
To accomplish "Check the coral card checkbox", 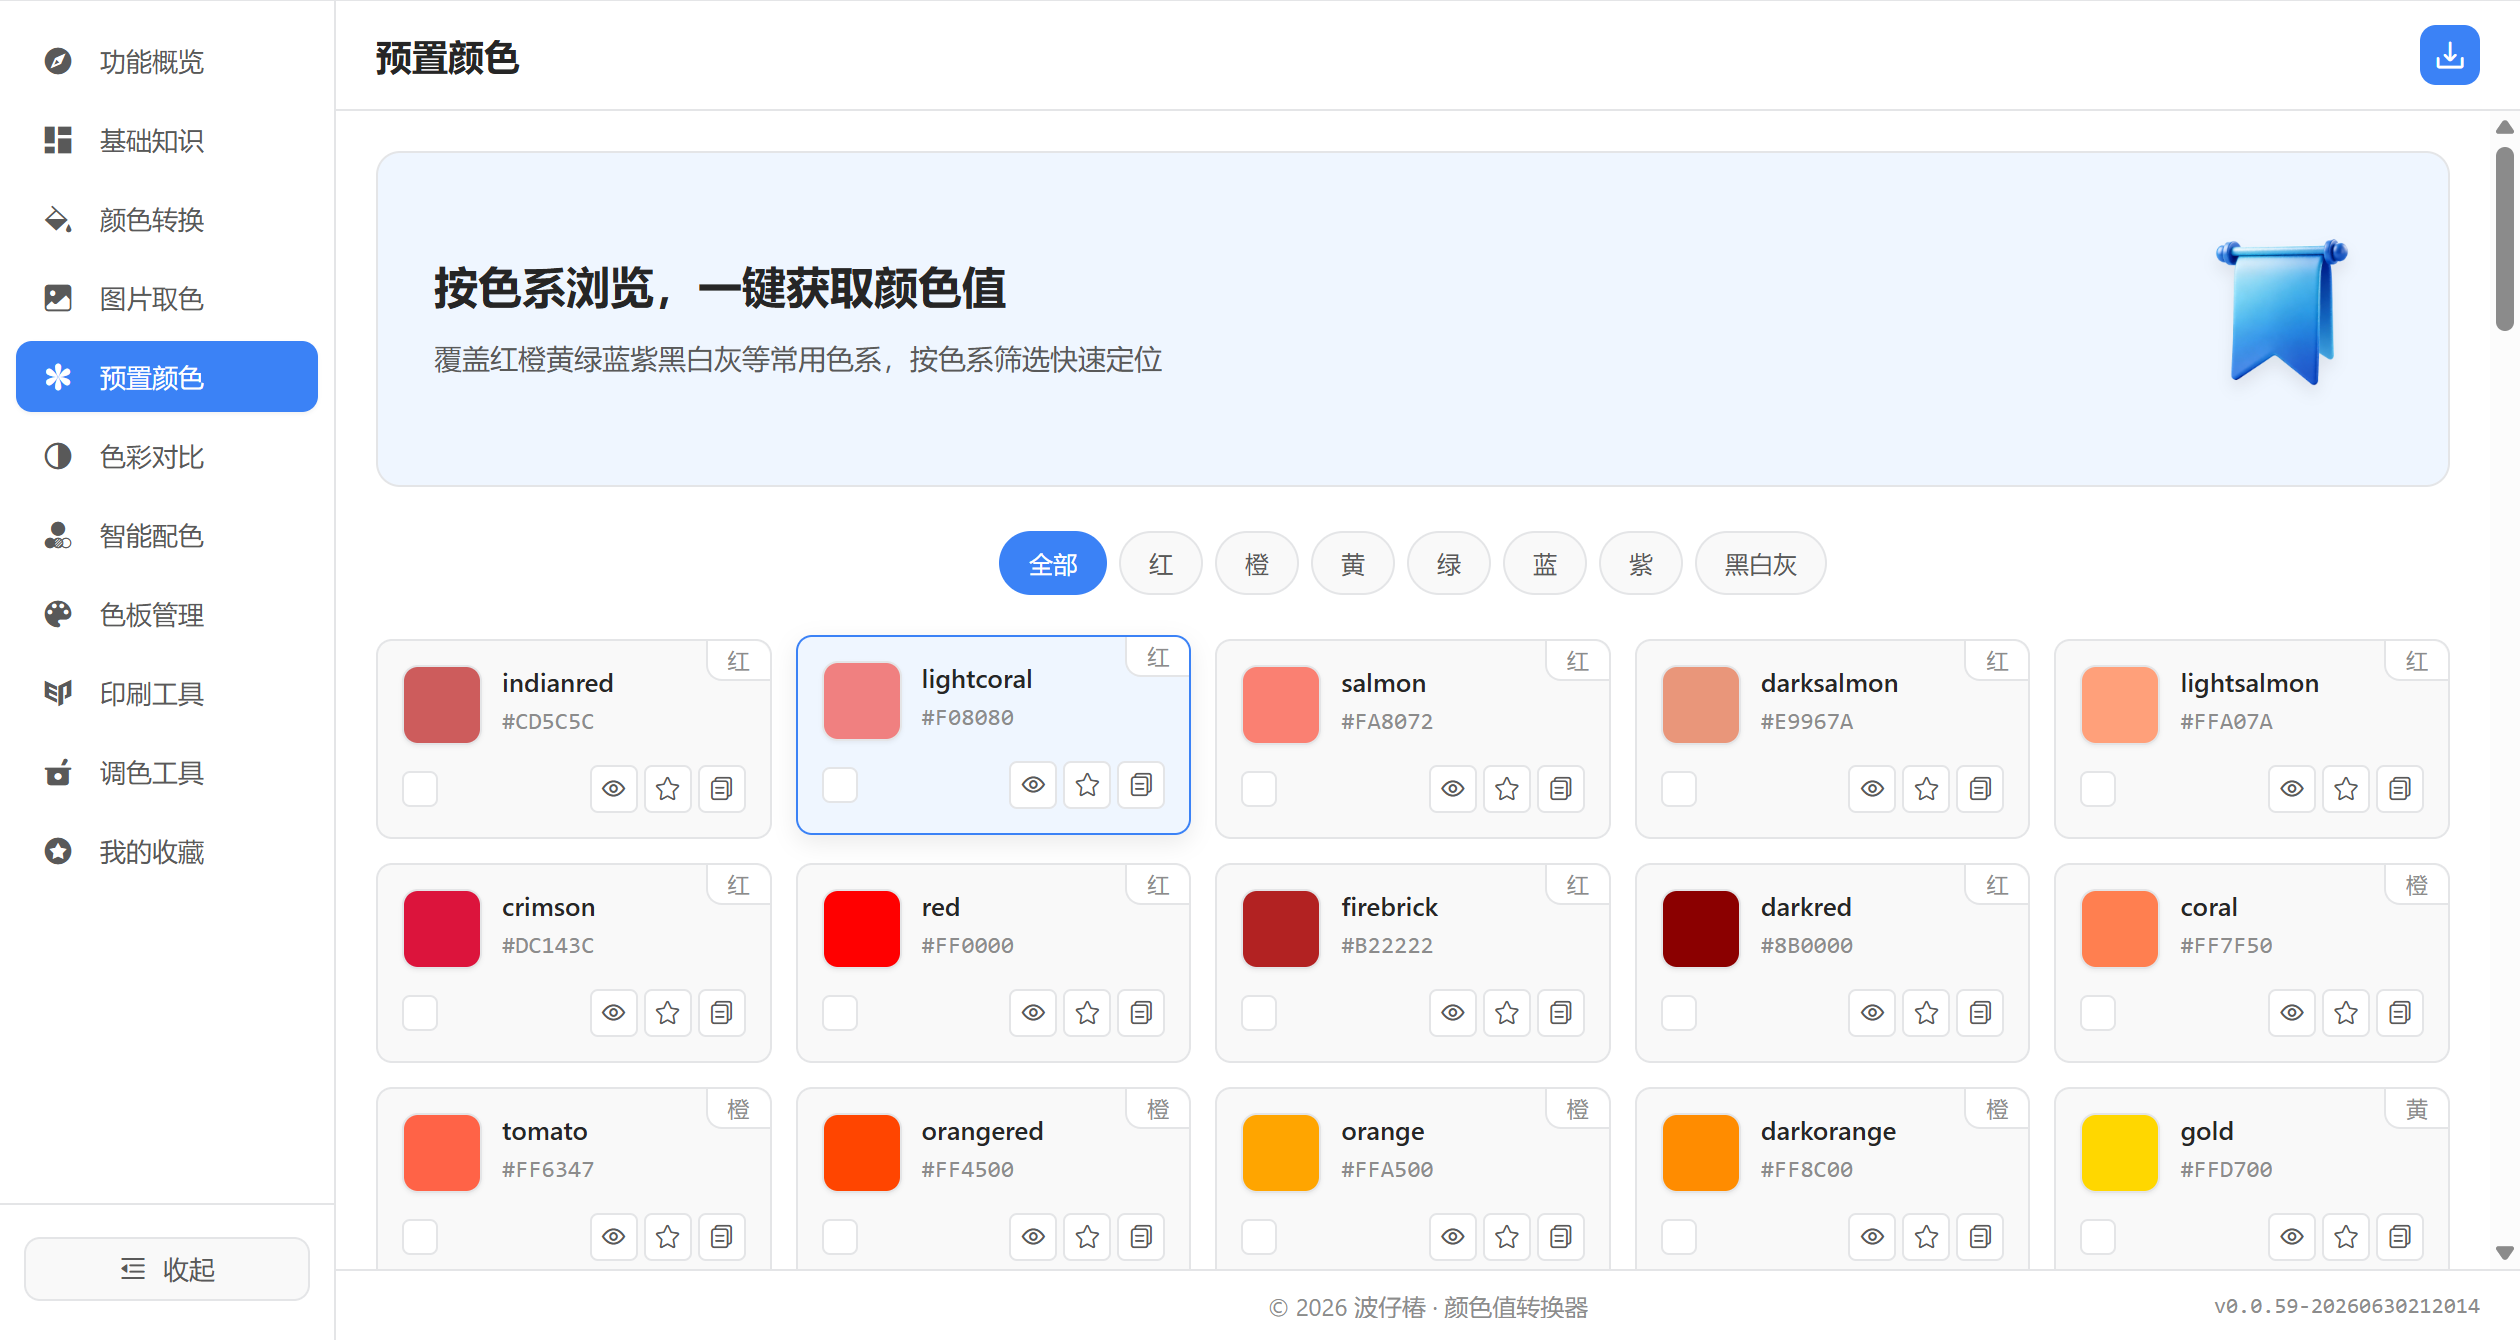I will 2098,1013.
